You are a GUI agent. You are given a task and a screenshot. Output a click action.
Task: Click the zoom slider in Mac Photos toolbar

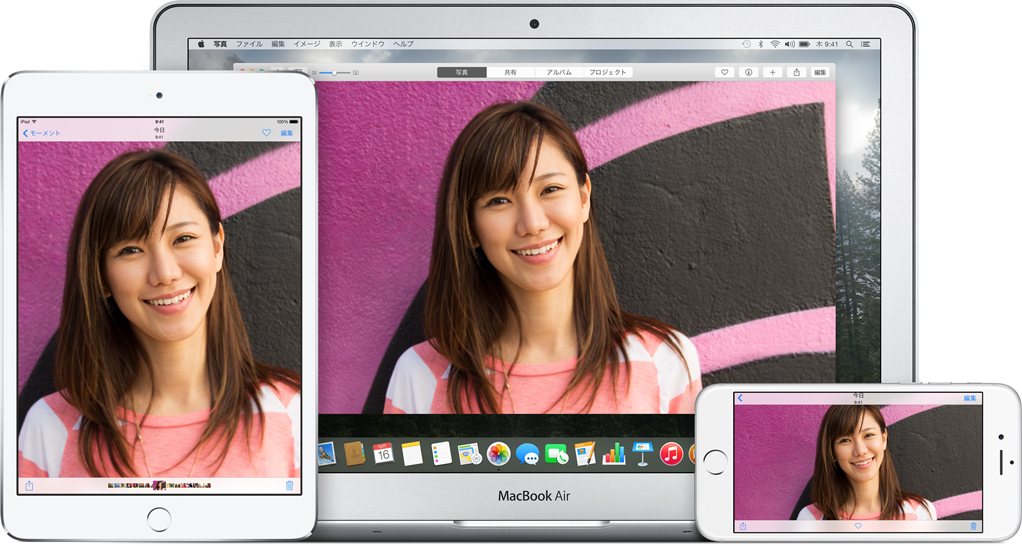334,73
